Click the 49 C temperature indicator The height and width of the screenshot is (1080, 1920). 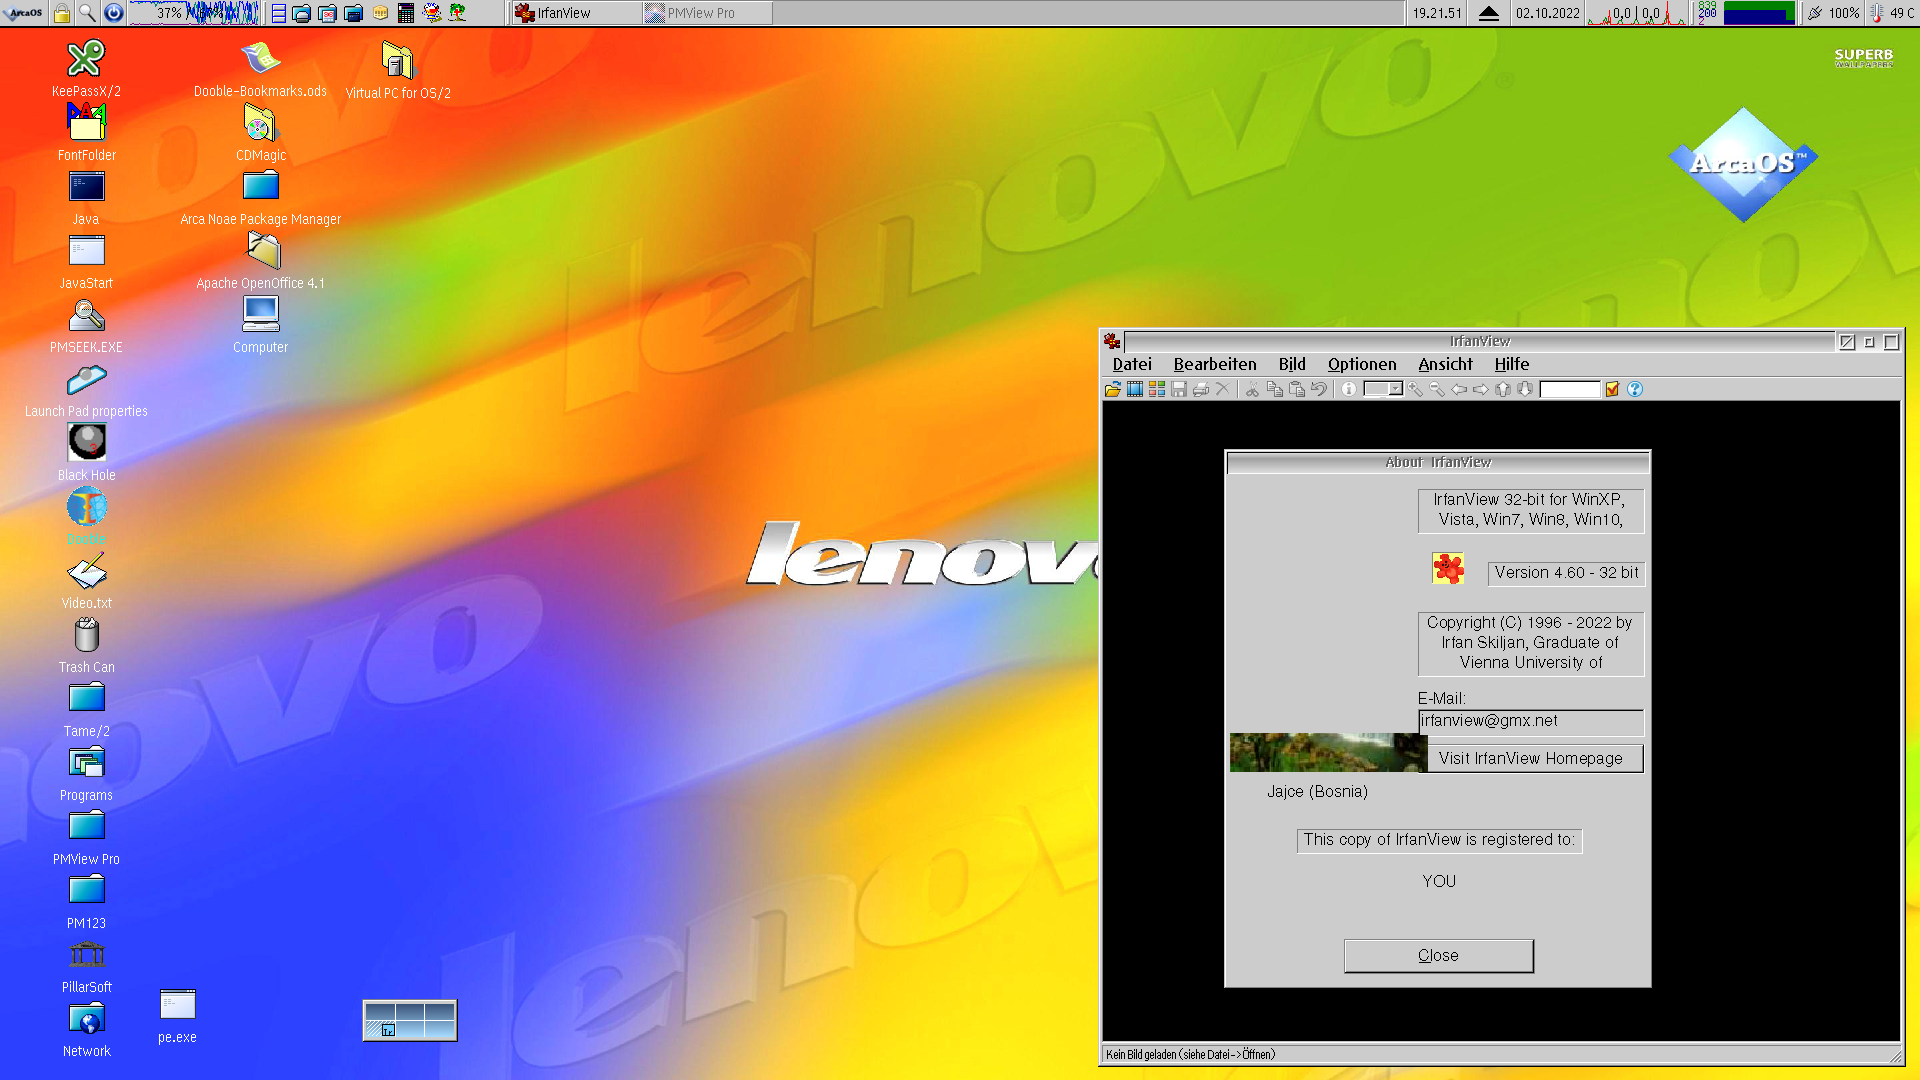(1892, 13)
